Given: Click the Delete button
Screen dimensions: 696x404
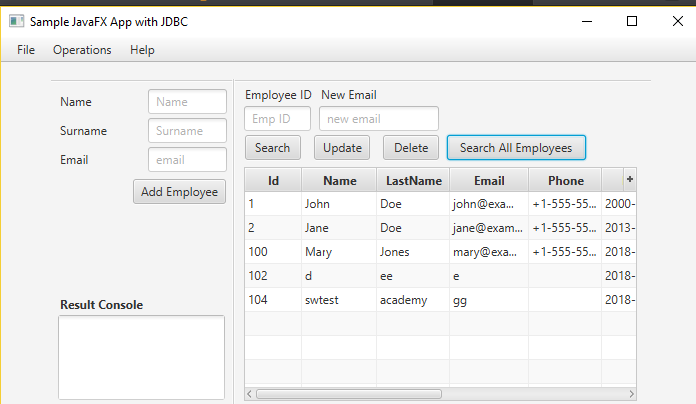Looking at the screenshot, I should pyautogui.click(x=411, y=147).
